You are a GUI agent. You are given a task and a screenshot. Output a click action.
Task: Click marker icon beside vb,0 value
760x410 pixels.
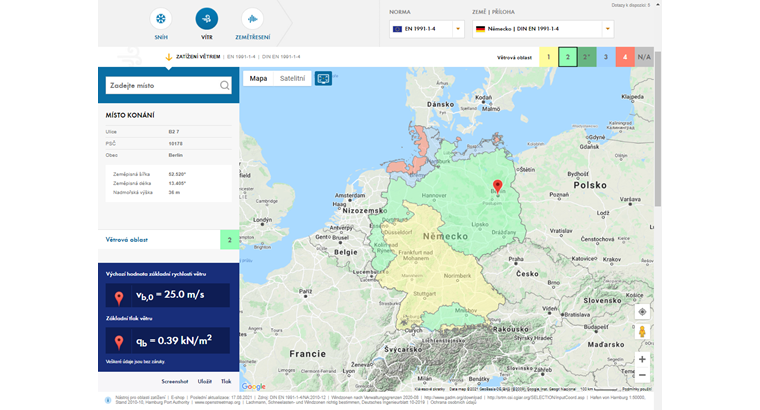click(119, 296)
